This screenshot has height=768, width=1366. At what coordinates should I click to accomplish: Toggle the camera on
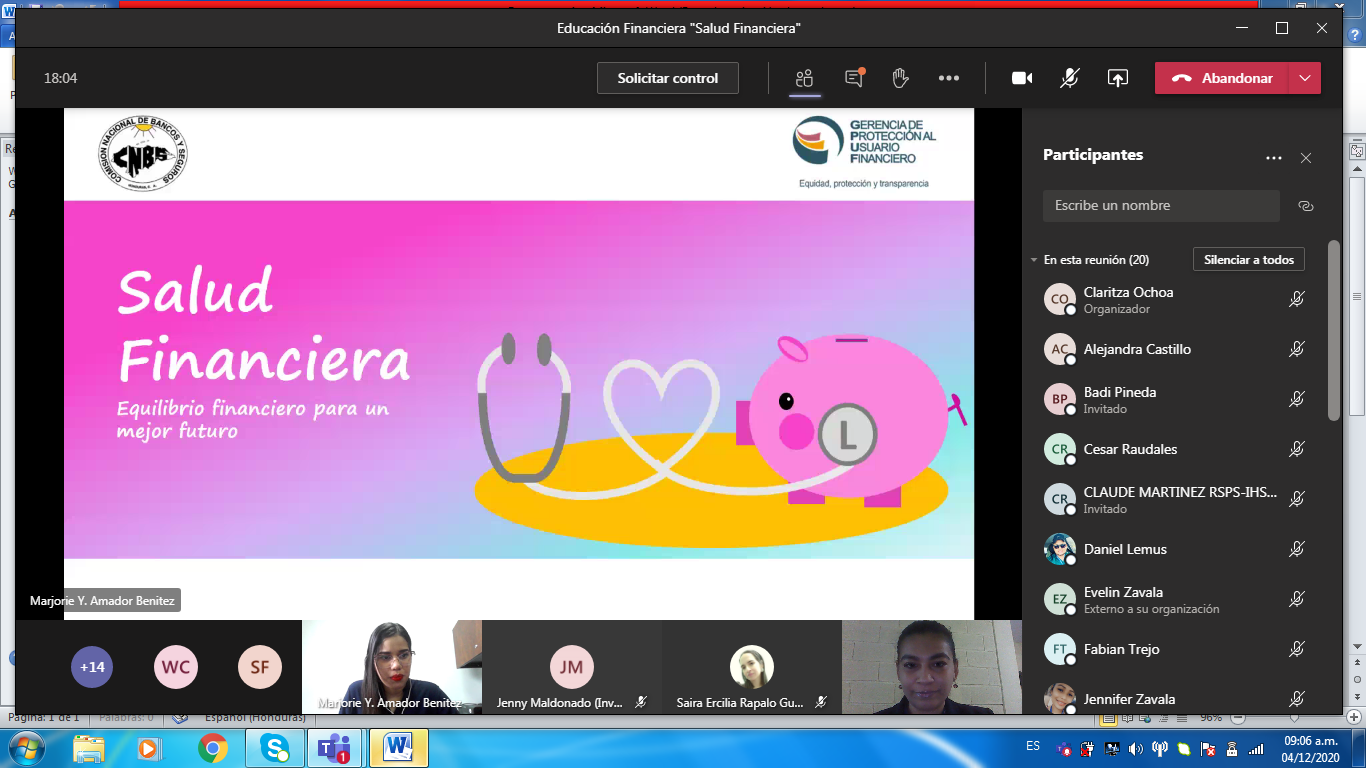[1022, 78]
